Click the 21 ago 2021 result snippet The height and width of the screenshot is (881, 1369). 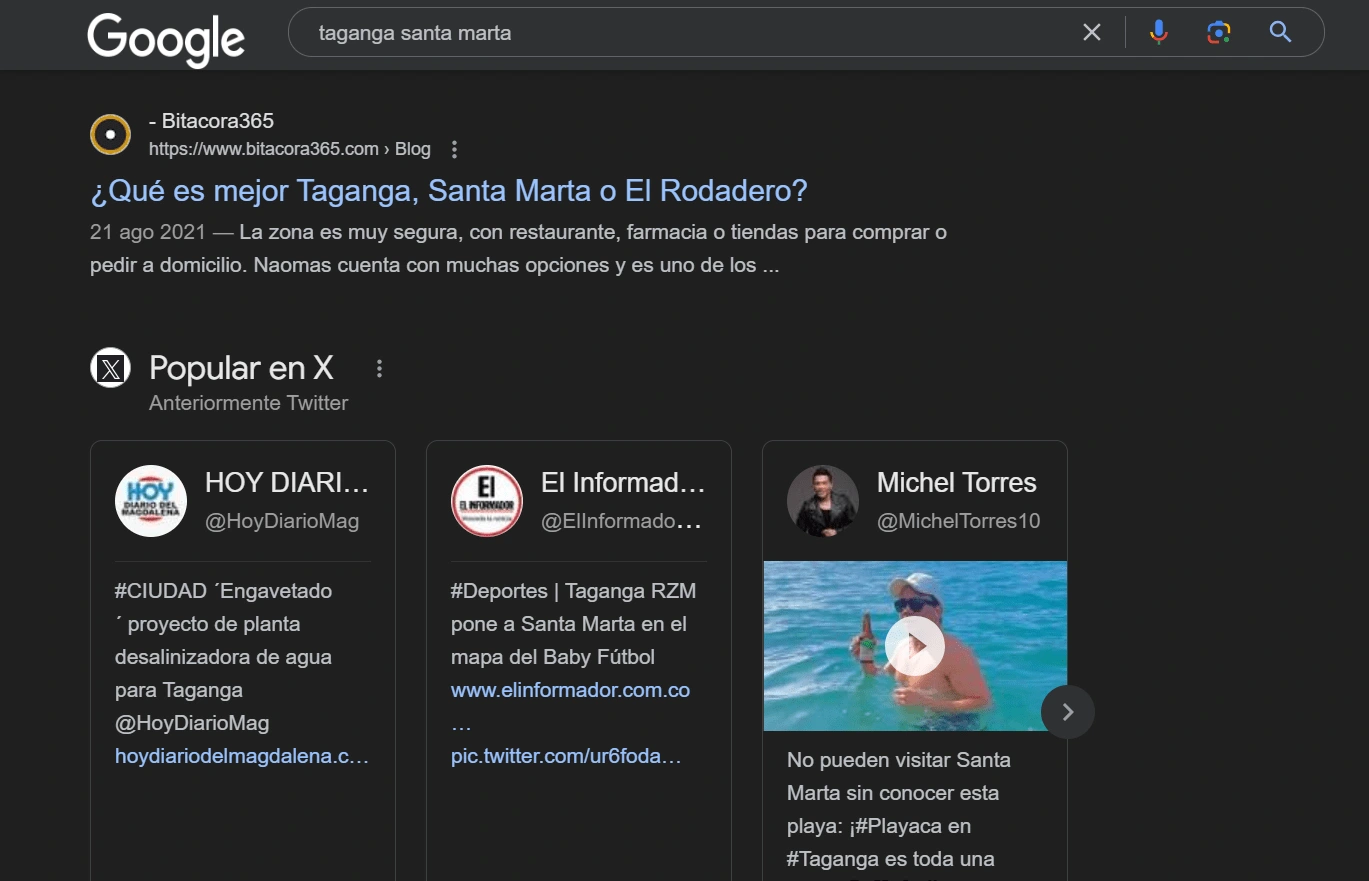click(518, 249)
